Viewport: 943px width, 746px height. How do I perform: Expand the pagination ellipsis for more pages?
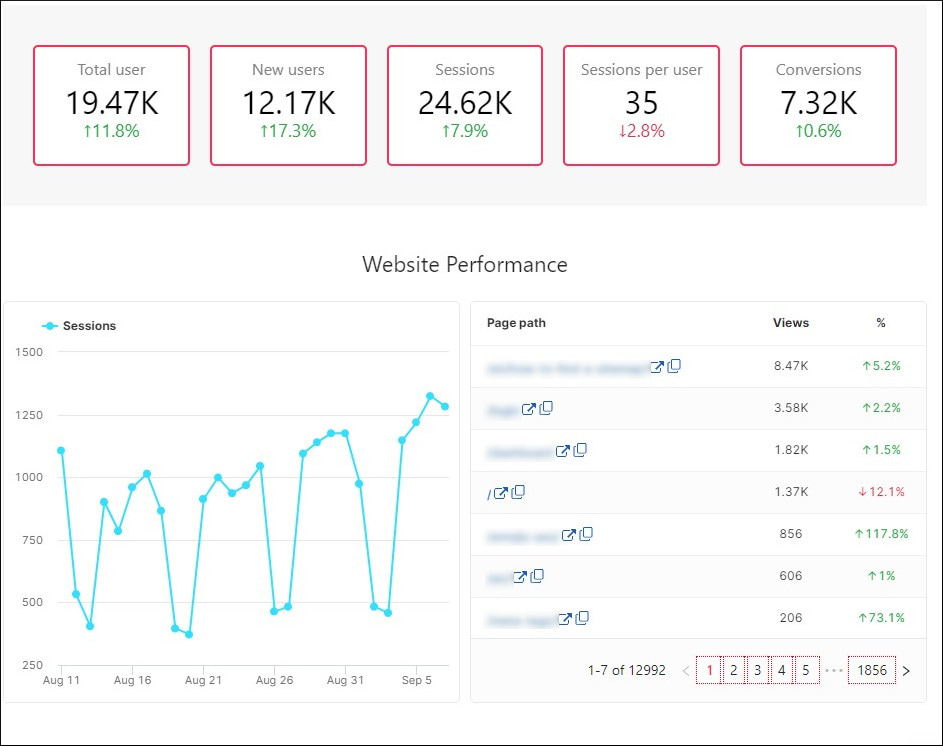click(x=833, y=671)
